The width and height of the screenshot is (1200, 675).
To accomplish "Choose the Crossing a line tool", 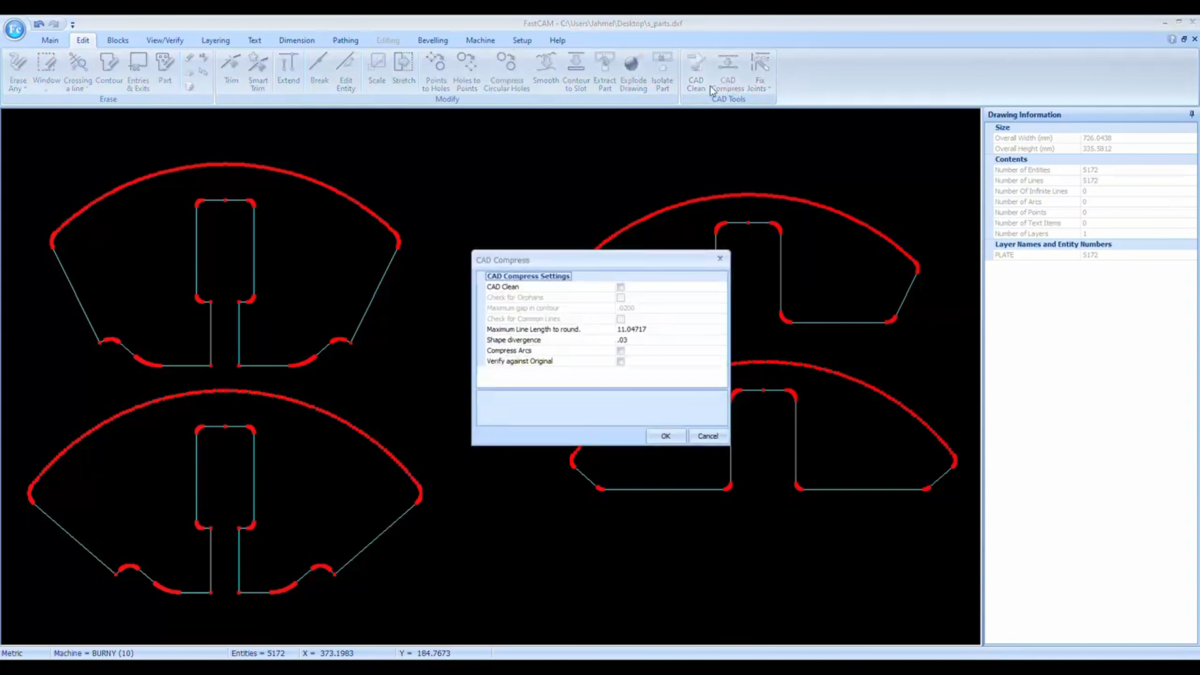I will pyautogui.click(x=77, y=72).
